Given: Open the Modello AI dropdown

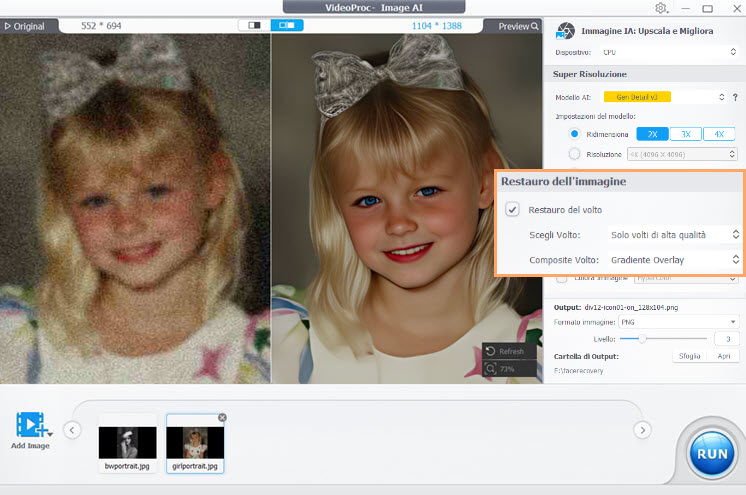Looking at the screenshot, I should coord(665,97).
